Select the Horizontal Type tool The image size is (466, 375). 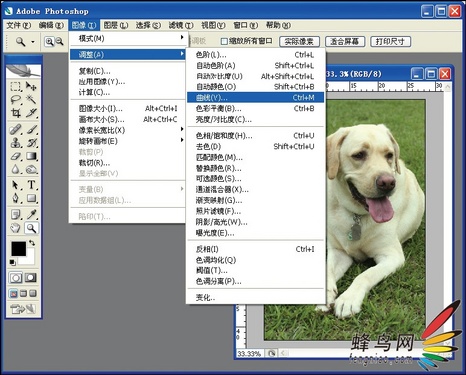[x=31, y=184]
